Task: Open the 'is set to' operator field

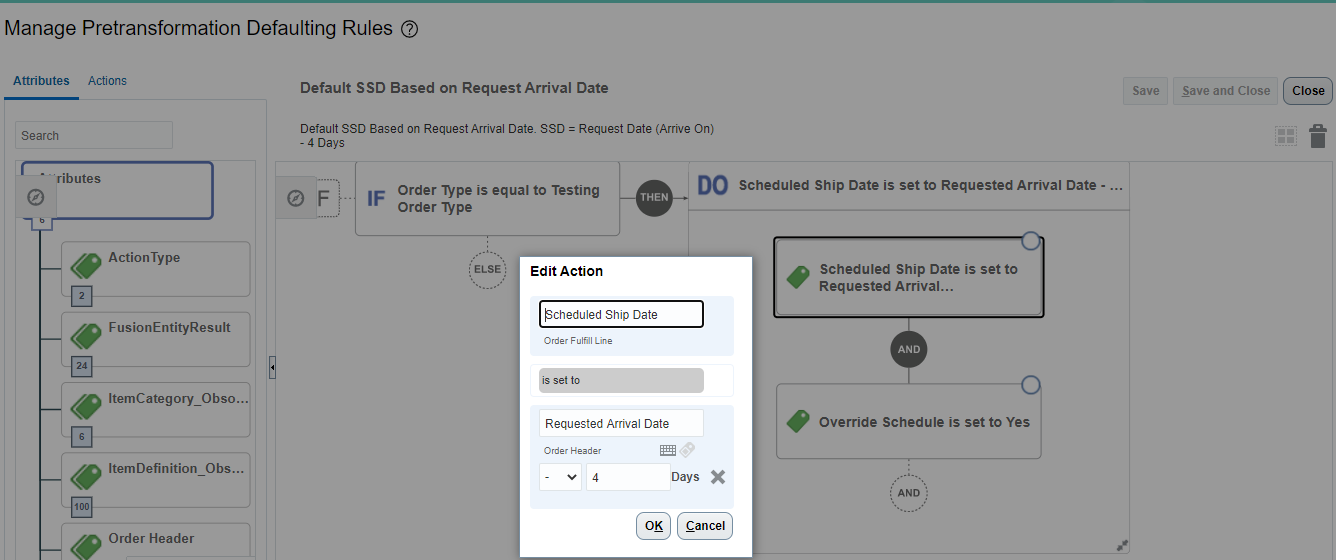Action: pos(621,380)
